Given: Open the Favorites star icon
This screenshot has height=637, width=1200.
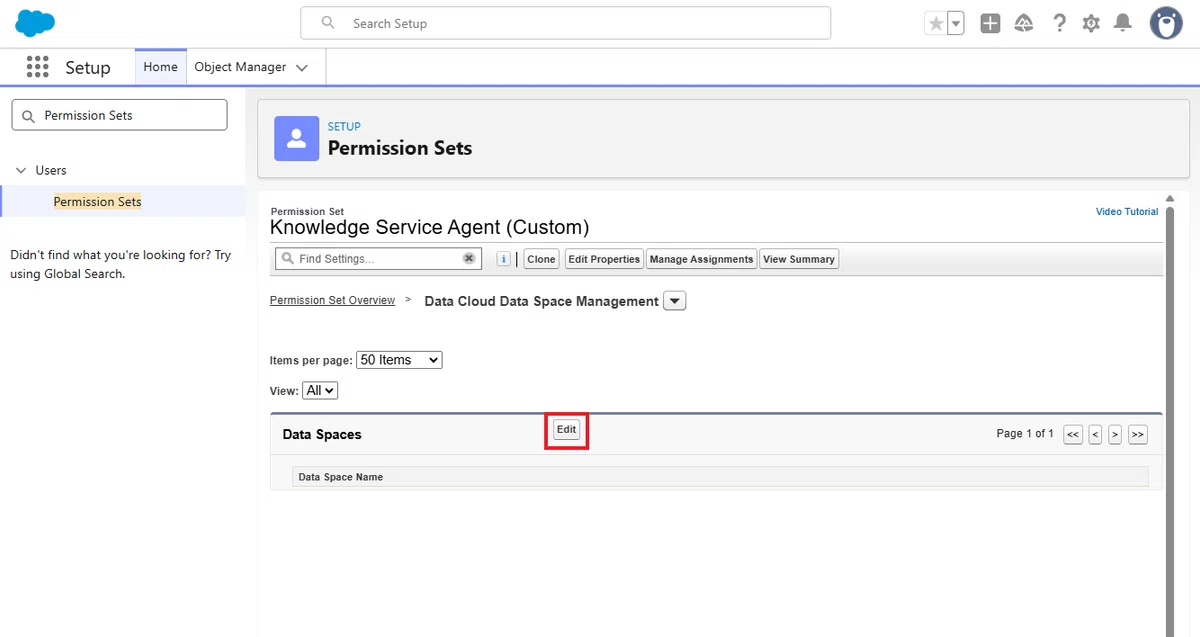Looking at the screenshot, I should (x=936, y=24).
